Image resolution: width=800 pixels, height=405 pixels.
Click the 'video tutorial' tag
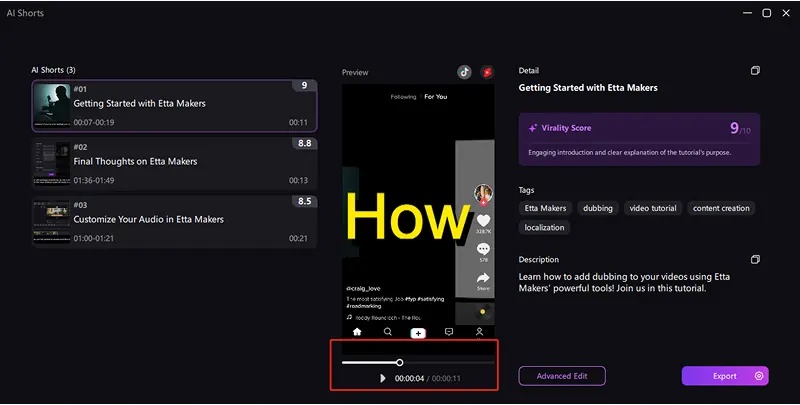click(x=654, y=208)
